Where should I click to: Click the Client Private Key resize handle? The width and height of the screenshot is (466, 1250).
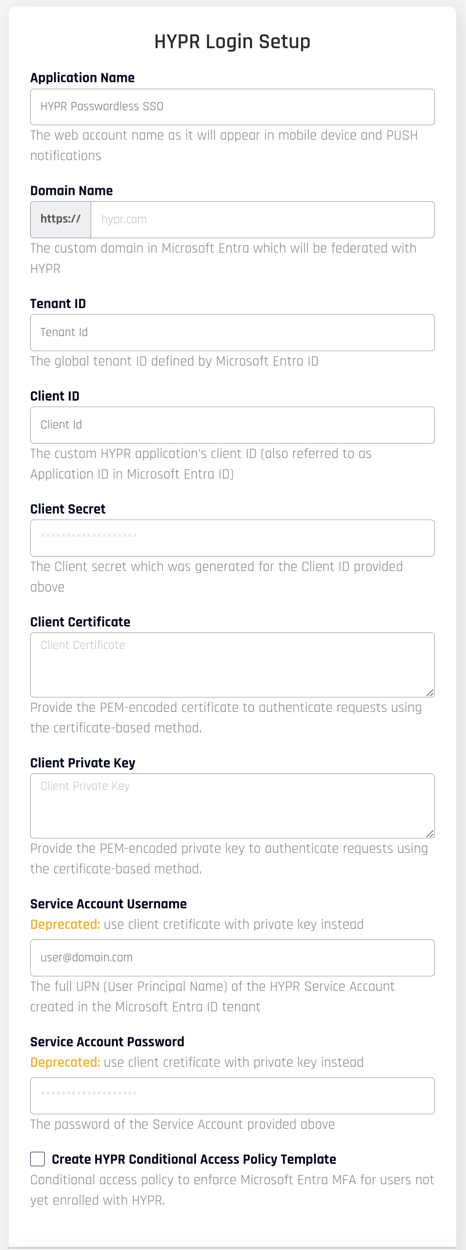click(429, 832)
